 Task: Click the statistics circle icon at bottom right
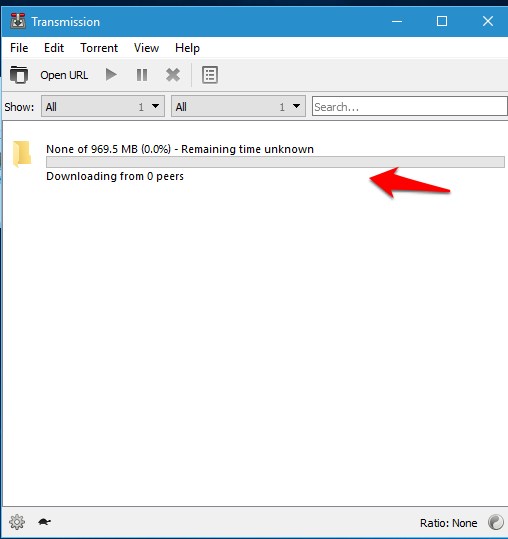click(x=496, y=522)
